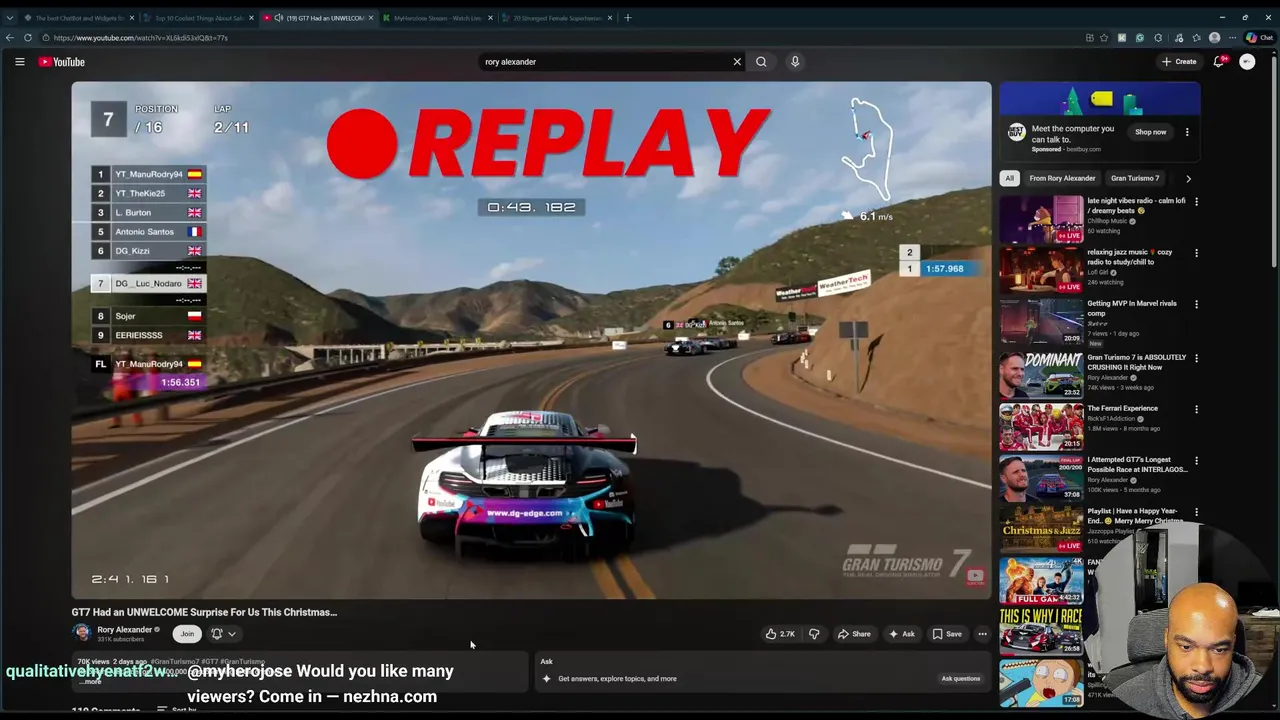Open the Best Buy sponsored banner image
The image size is (1280, 720).
[1100, 100]
